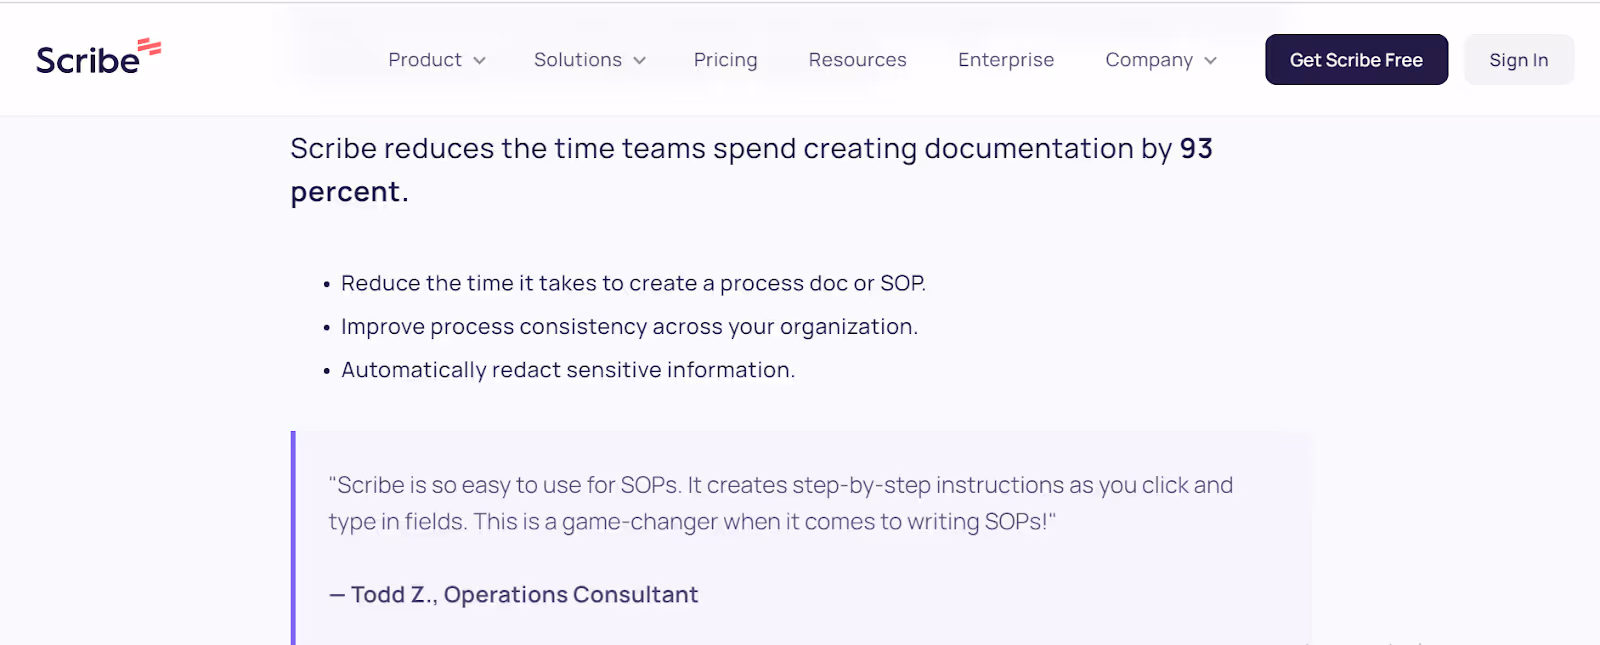Click the Sign In button

1519,60
